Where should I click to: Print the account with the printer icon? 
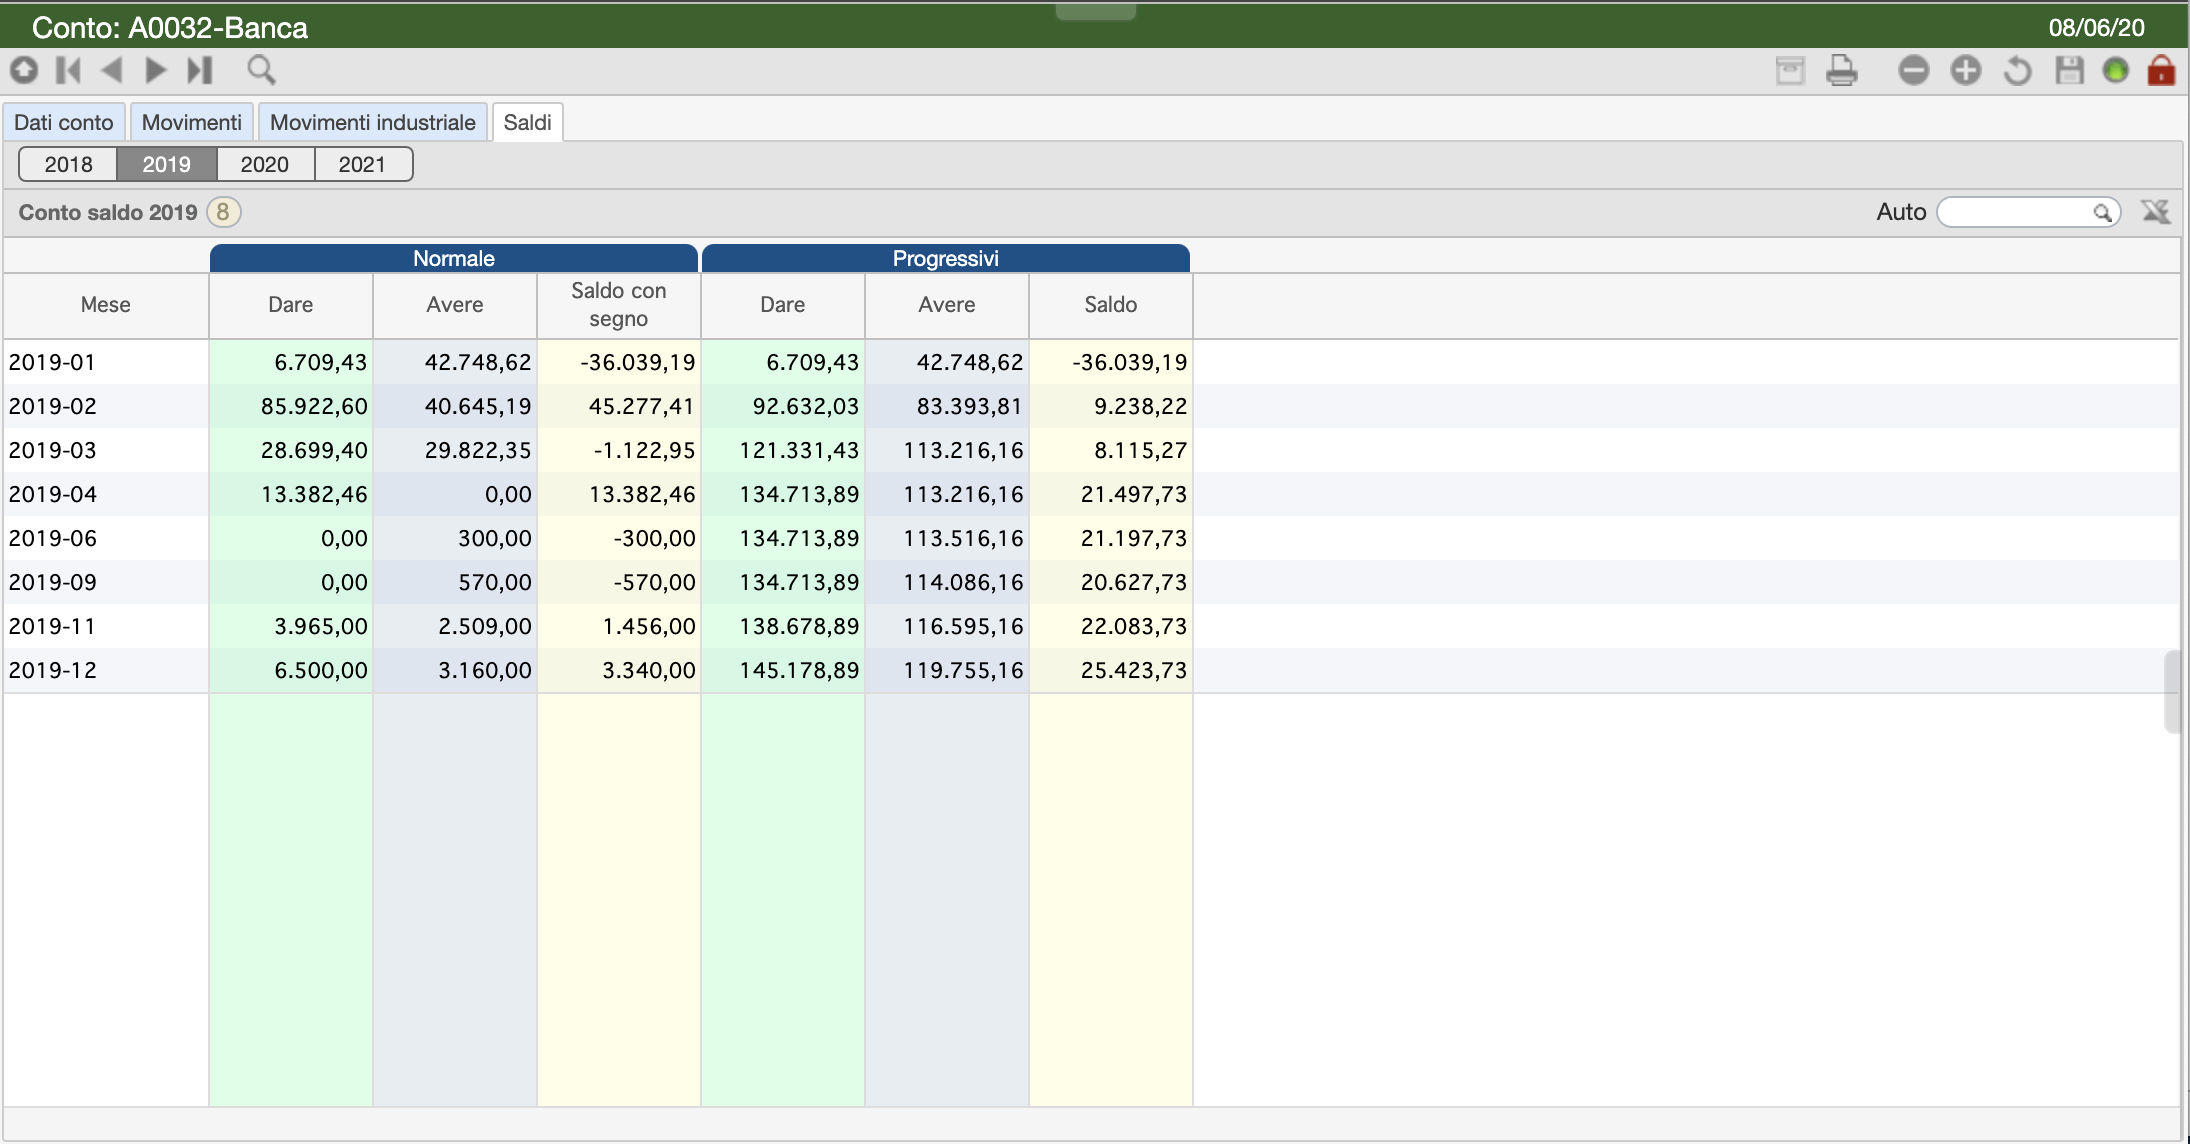coord(1841,71)
